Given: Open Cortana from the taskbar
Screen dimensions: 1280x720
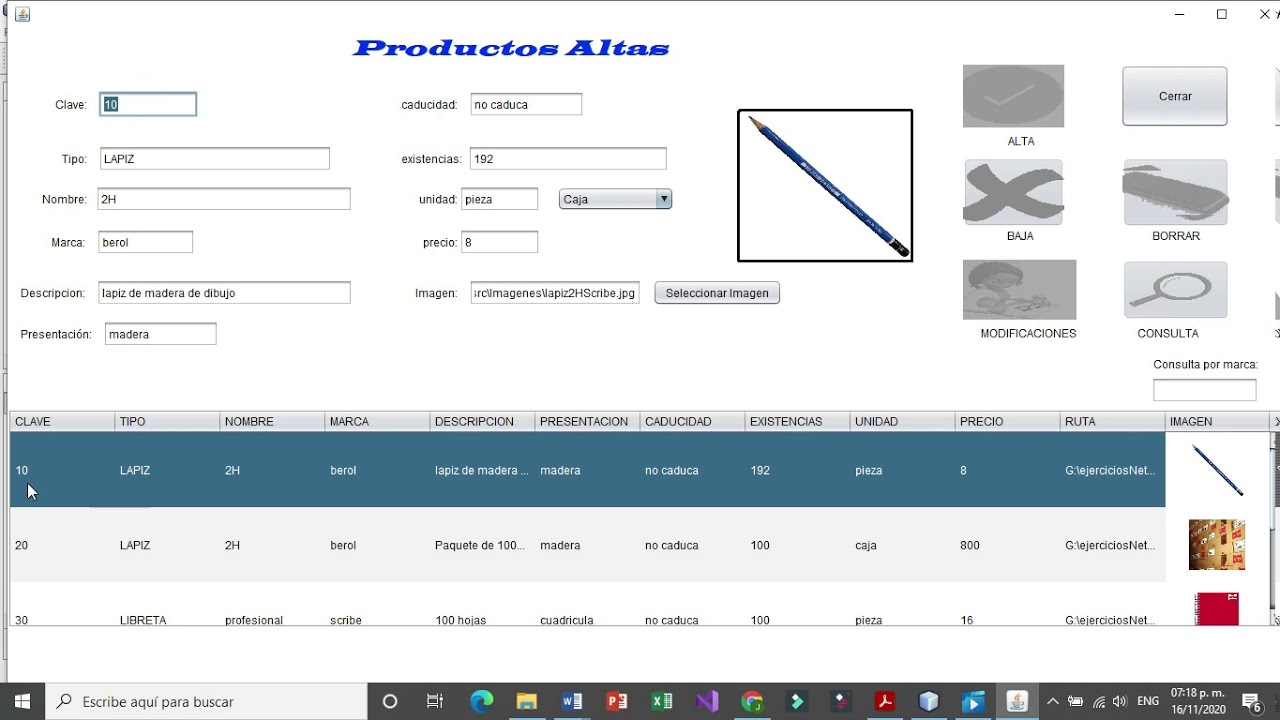Looking at the screenshot, I should 390,702.
